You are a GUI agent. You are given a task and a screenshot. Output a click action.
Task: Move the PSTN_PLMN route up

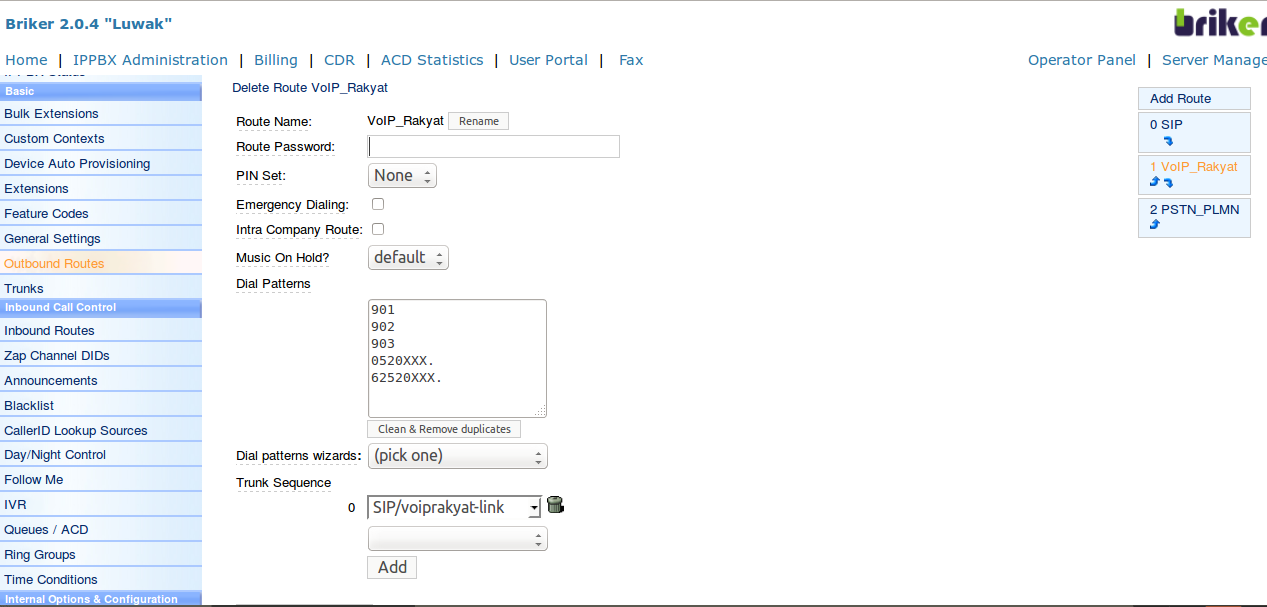coord(1155,225)
